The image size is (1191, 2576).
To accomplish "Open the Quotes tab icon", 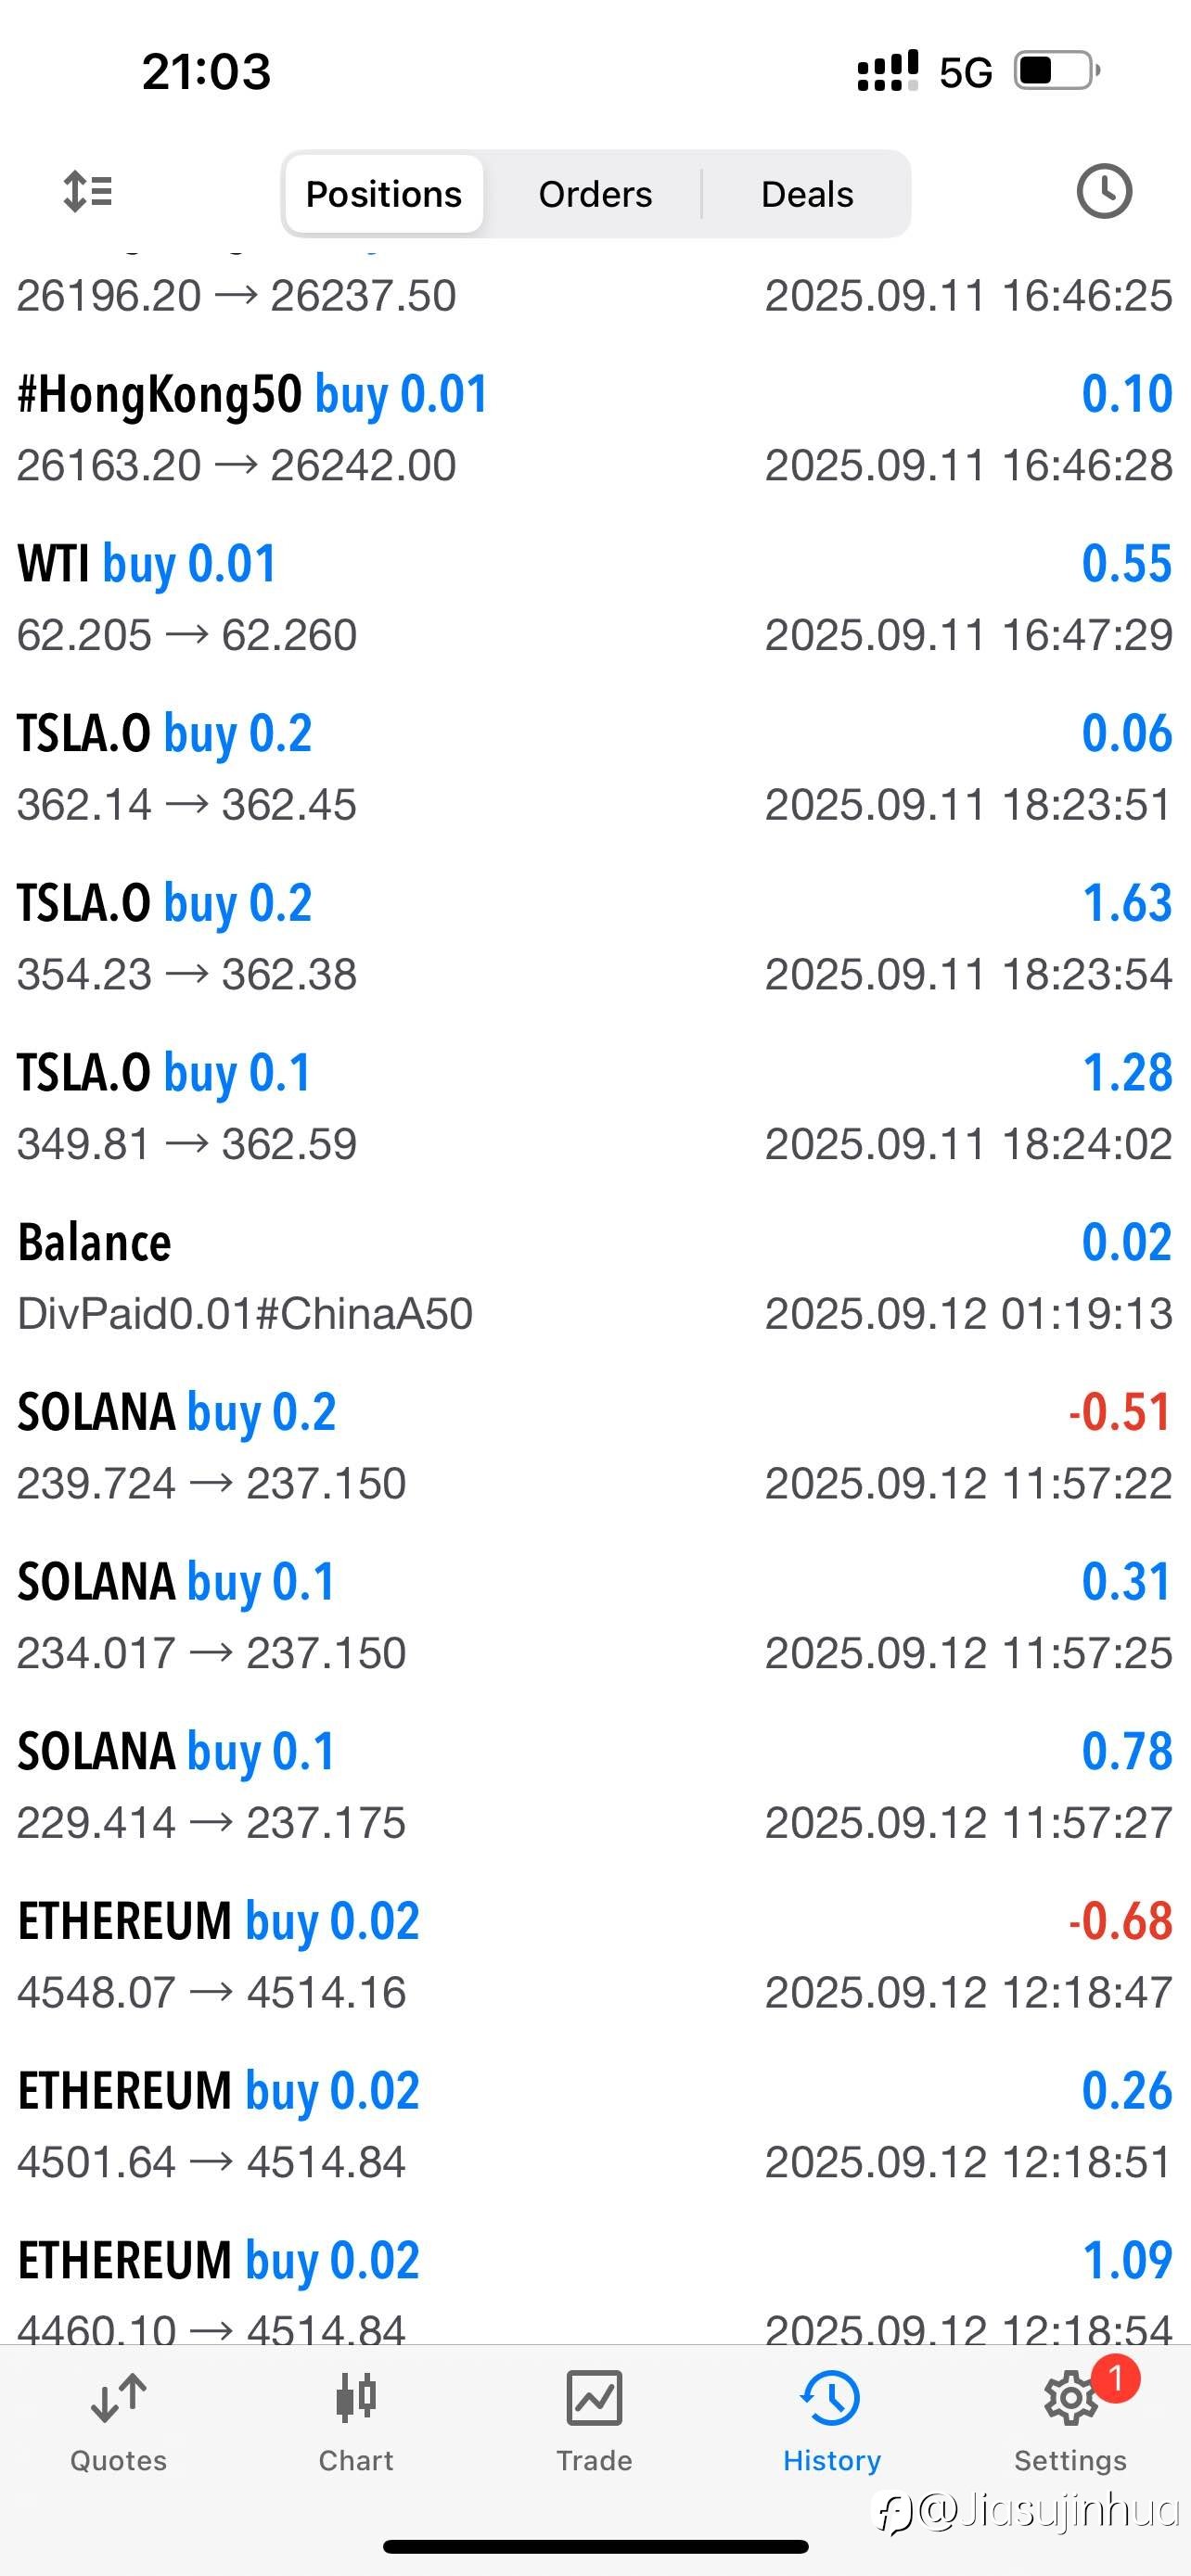I will pos(119,2398).
